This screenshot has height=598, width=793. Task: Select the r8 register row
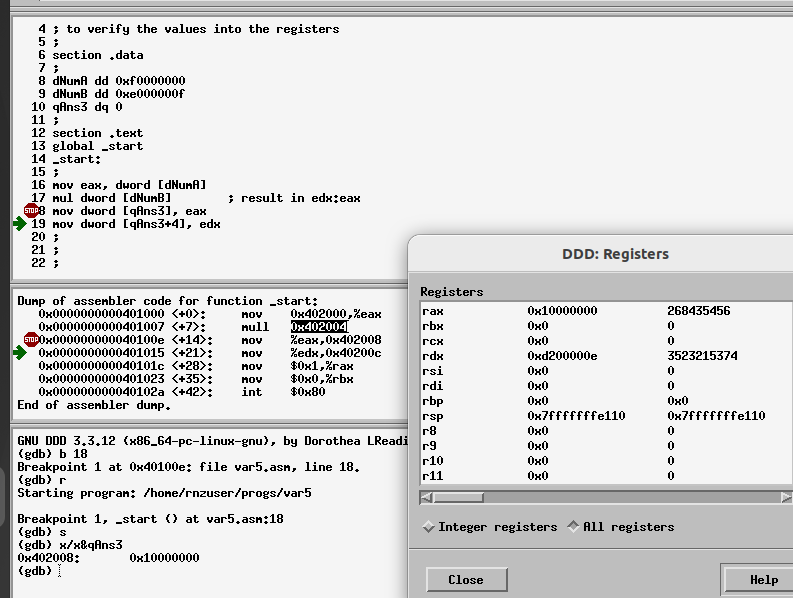[x=606, y=431]
